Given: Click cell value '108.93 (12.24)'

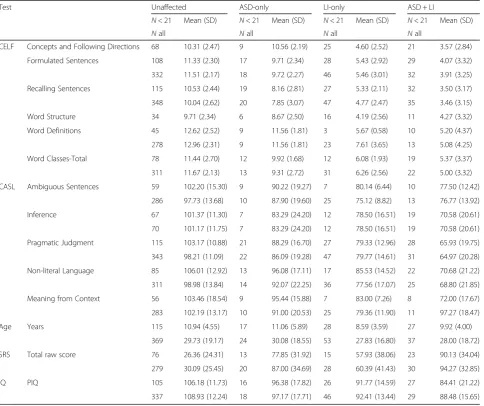Looking at the screenshot, I should [x=205, y=397].
